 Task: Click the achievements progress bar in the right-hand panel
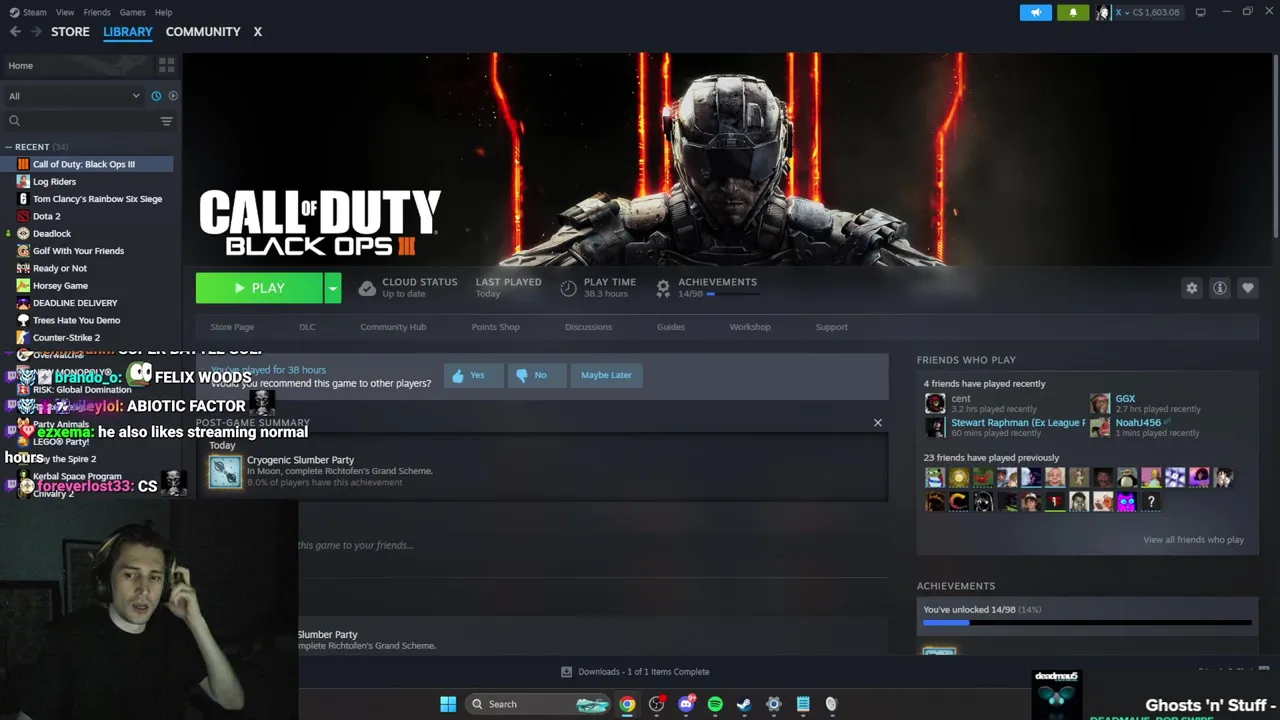(x=1087, y=623)
